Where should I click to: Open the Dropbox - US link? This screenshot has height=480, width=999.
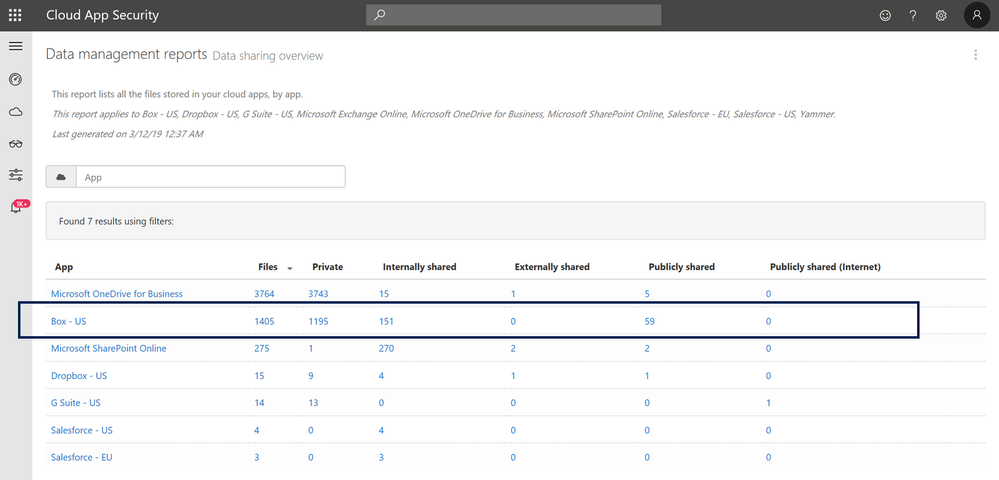[x=79, y=376]
